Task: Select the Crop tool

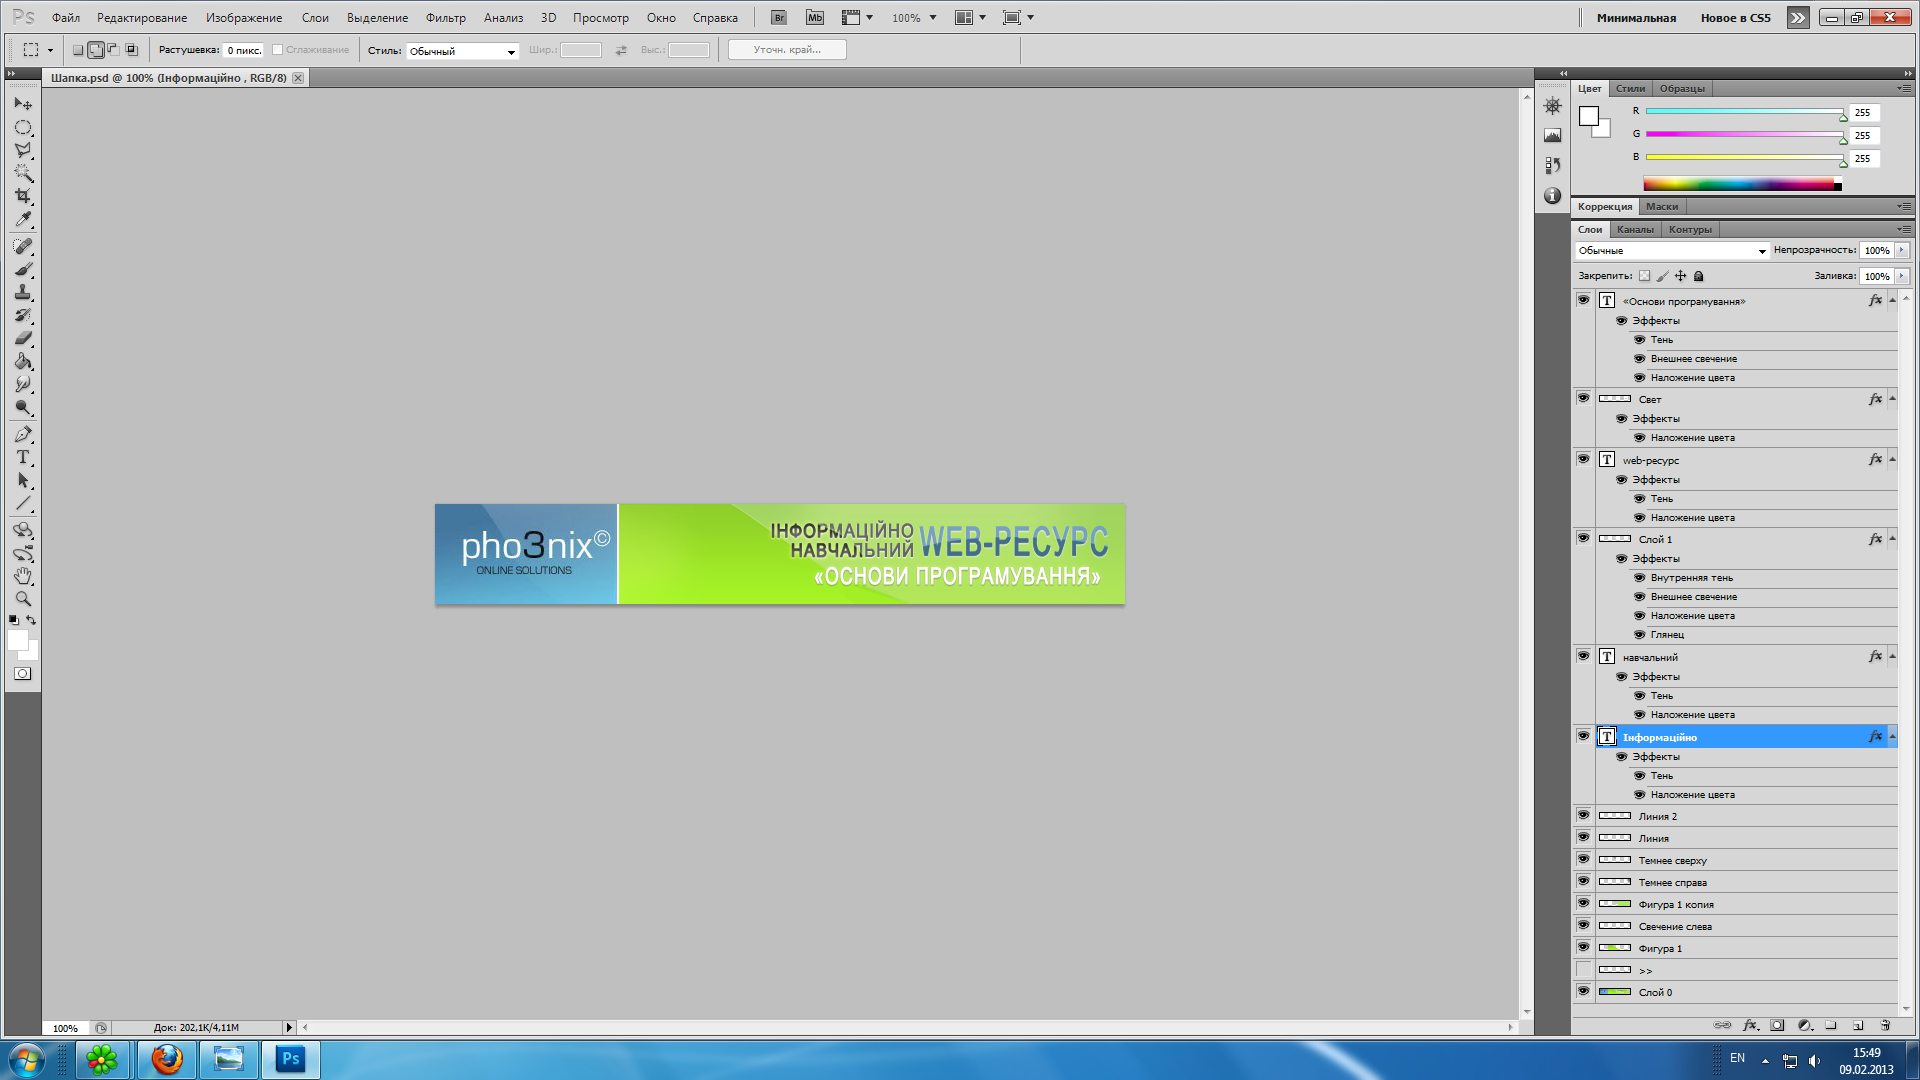Action: click(22, 196)
